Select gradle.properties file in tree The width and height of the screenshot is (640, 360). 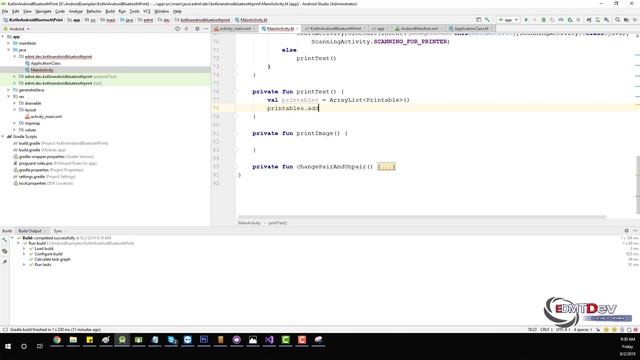pos(33,170)
